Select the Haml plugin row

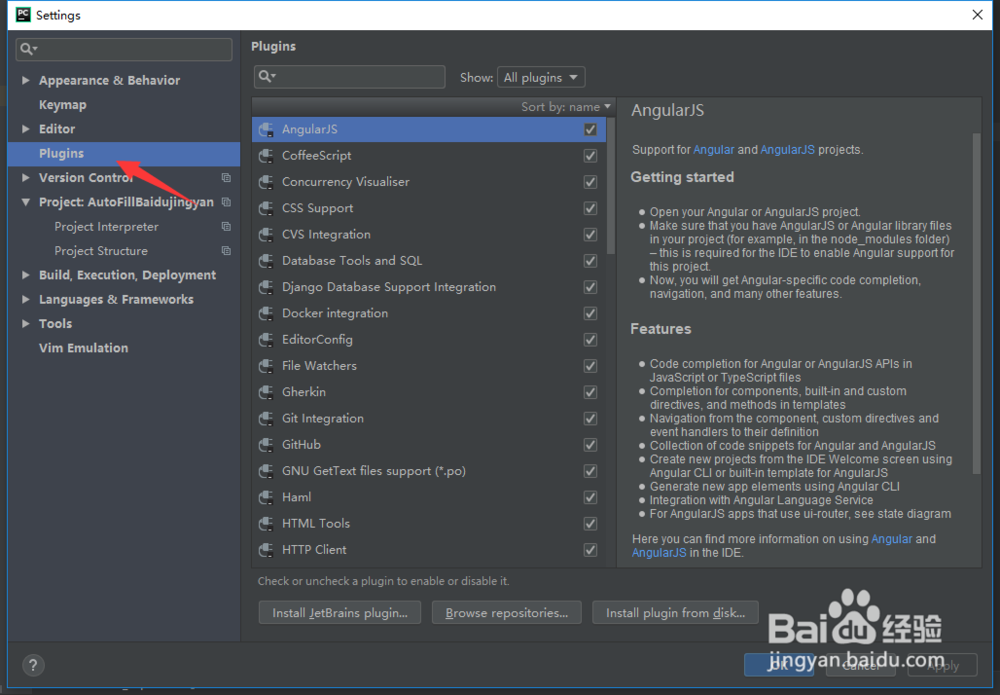429,497
